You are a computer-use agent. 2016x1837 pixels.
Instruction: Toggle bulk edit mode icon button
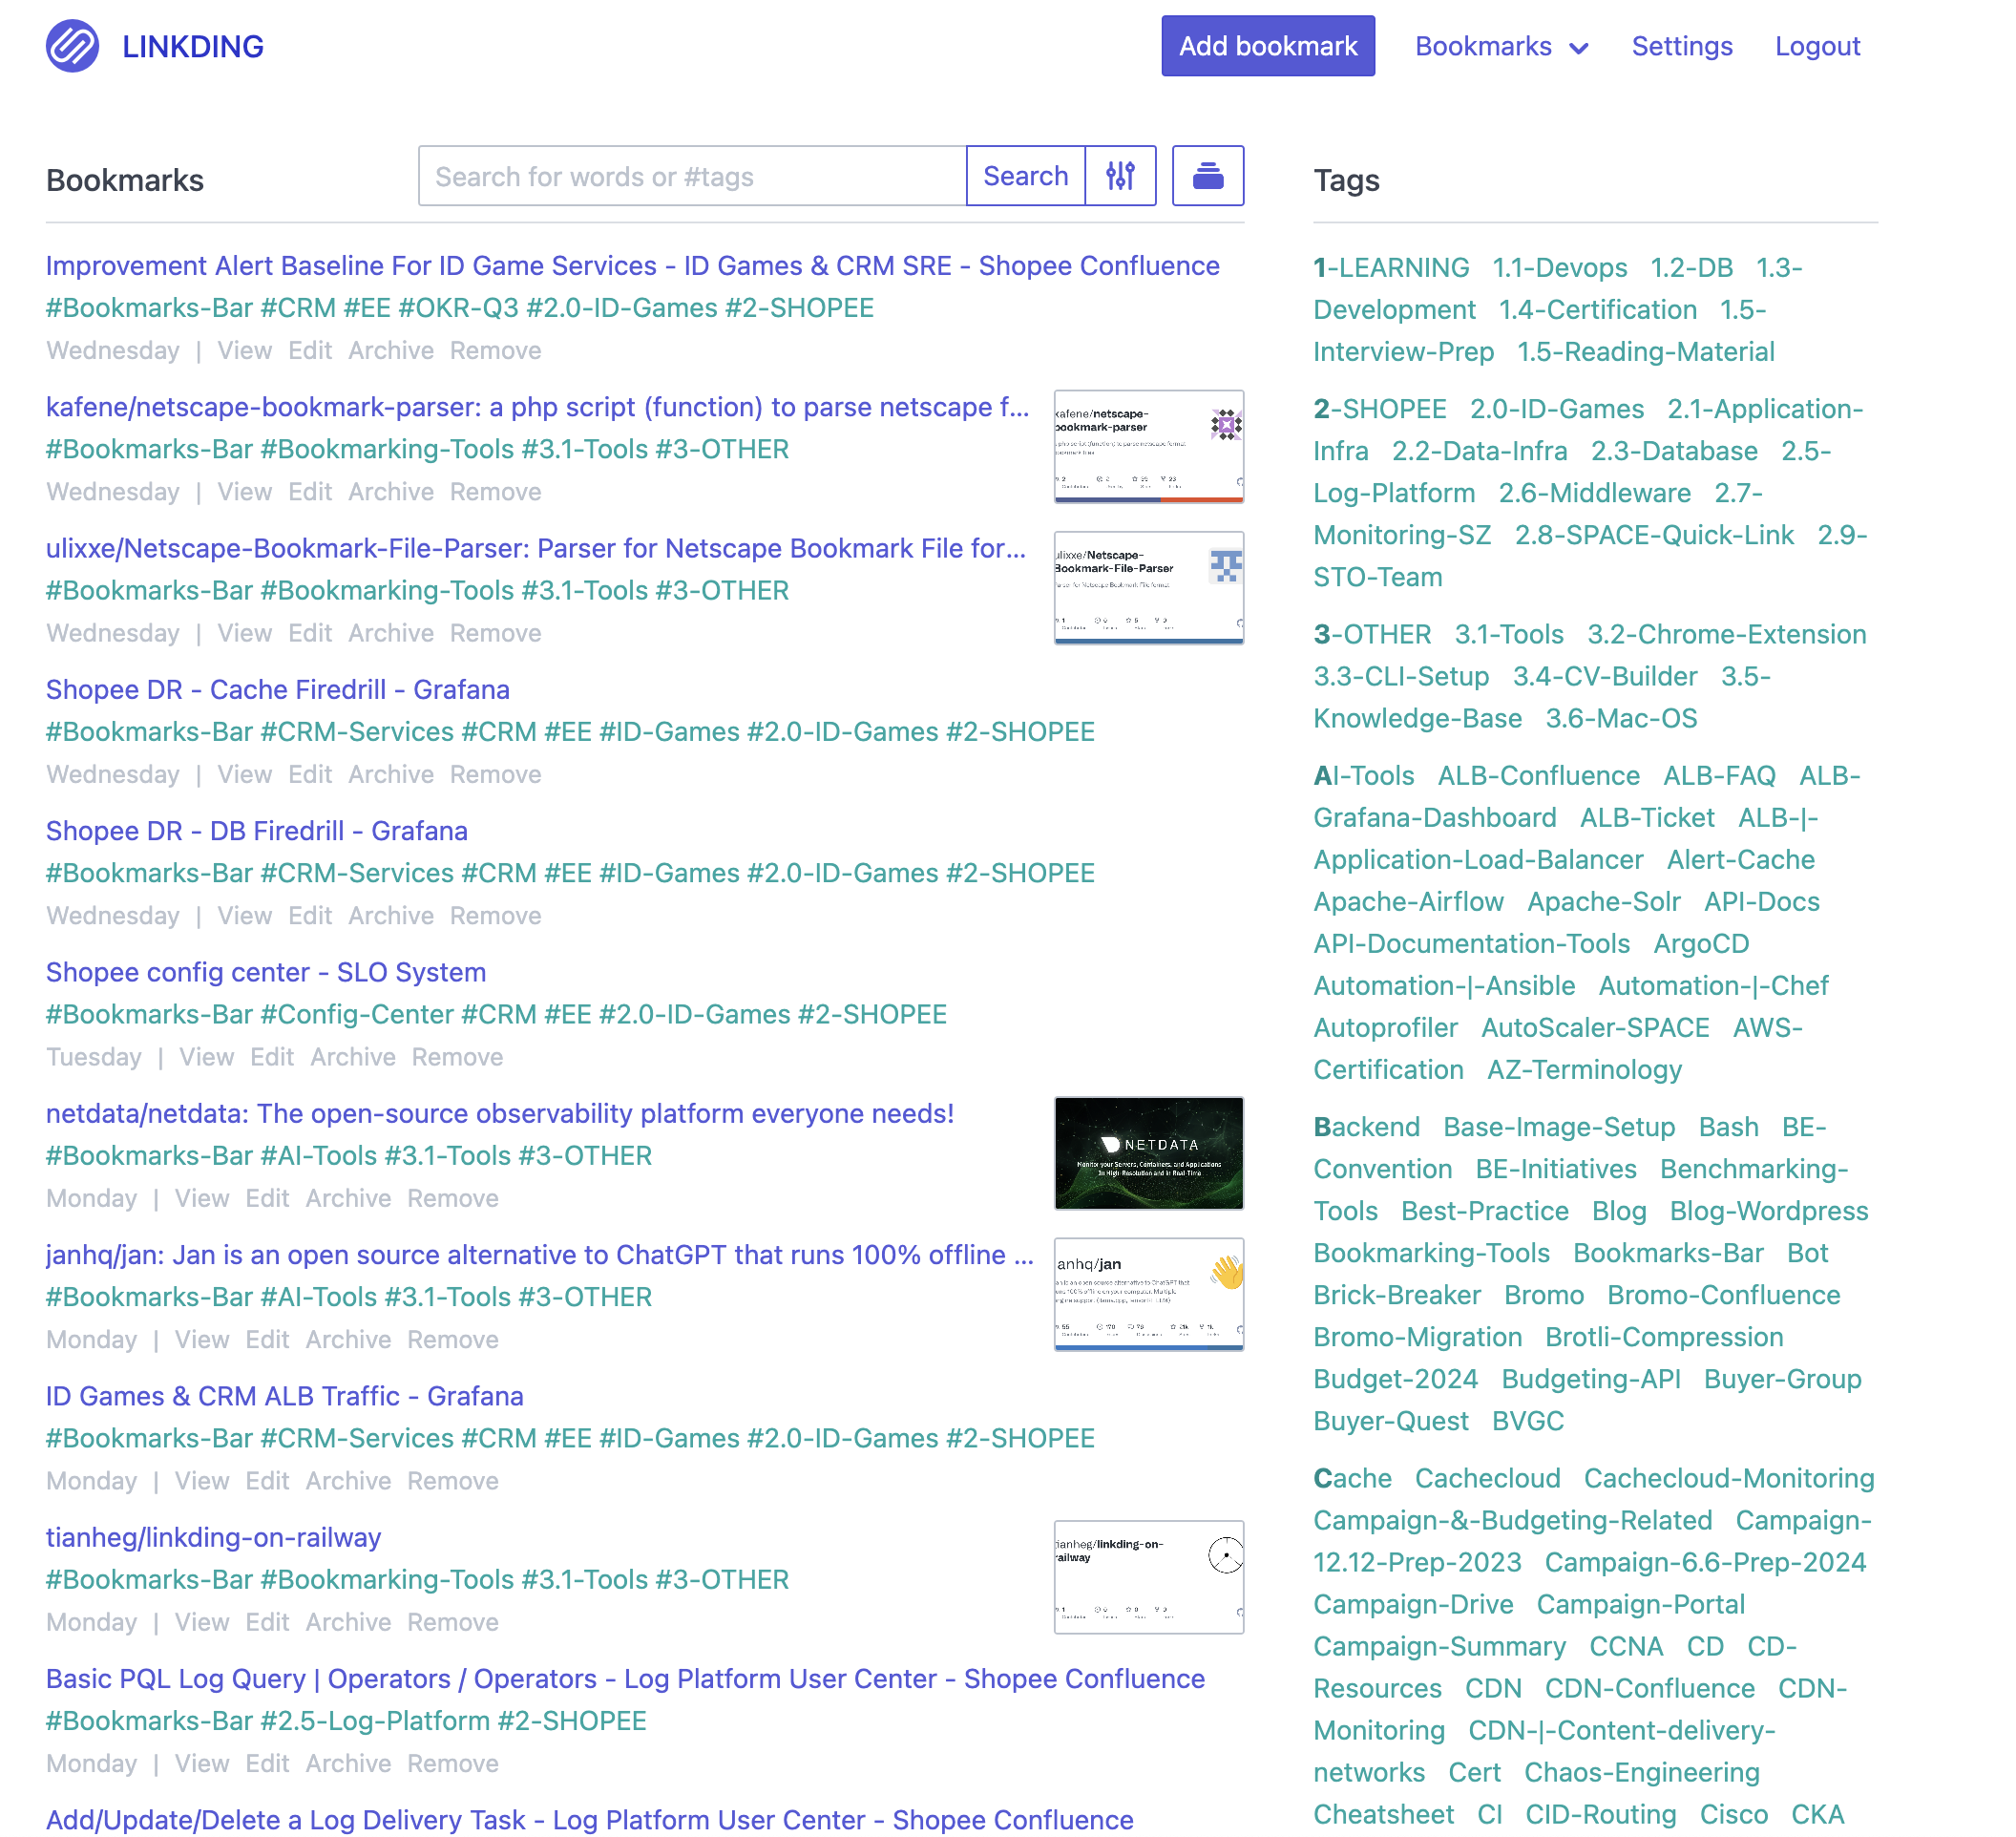pyautogui.click(x=1208, y=176)
